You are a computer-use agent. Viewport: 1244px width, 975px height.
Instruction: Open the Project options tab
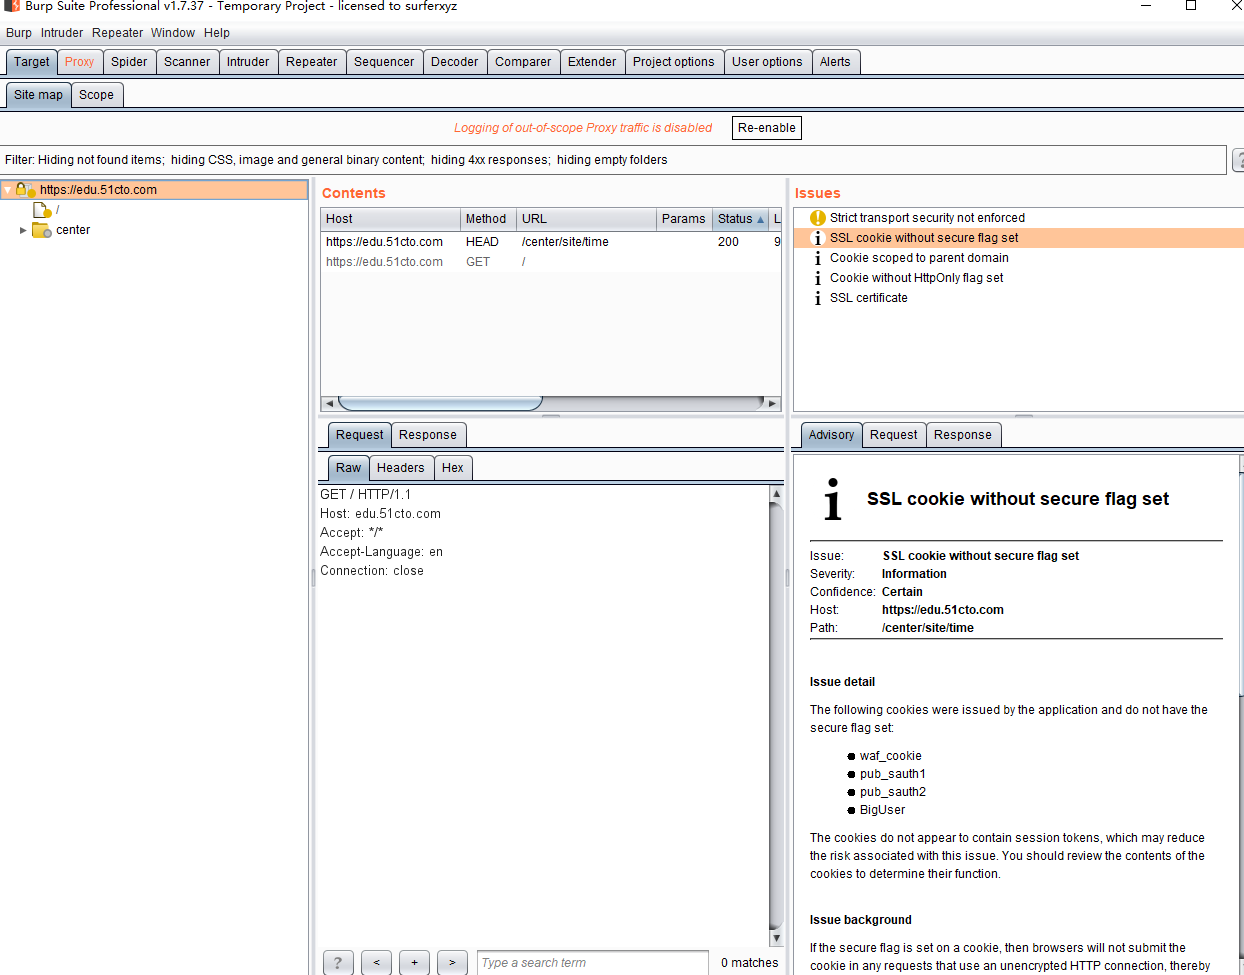(674, 62)
